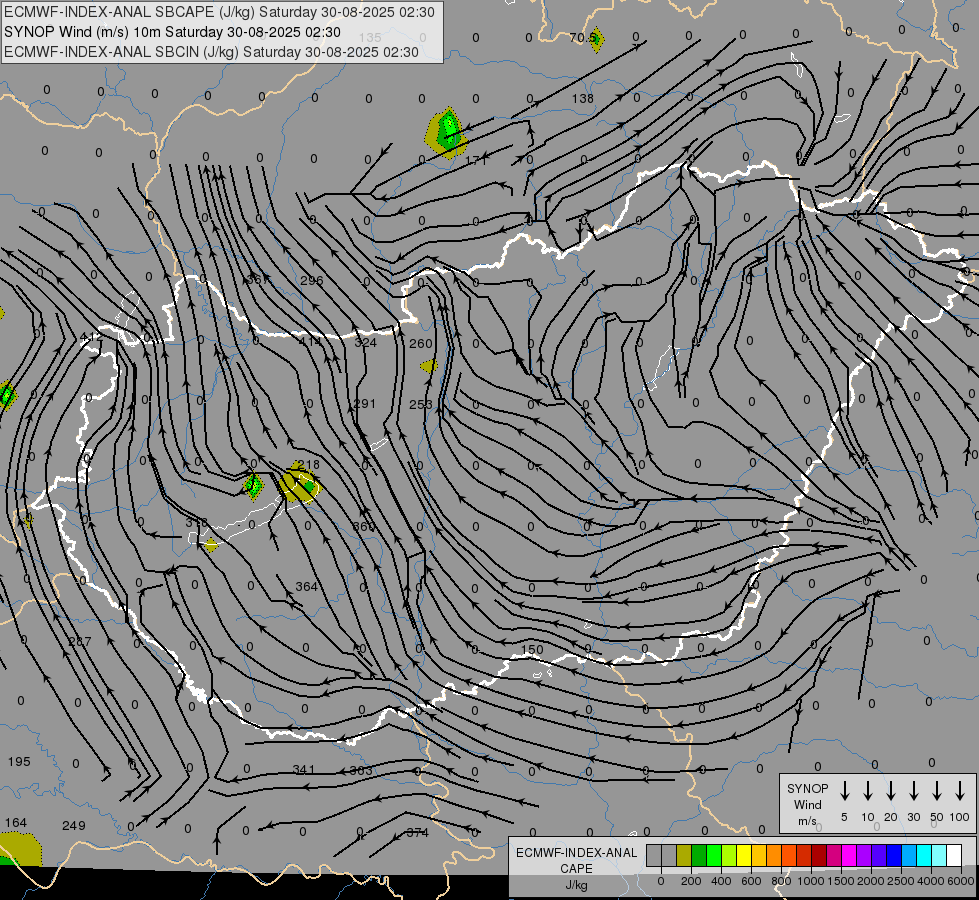This screenshot has width=979, height=900.
Task: Click the CAPE value 260 on the map
Action: tap(421, 344)
